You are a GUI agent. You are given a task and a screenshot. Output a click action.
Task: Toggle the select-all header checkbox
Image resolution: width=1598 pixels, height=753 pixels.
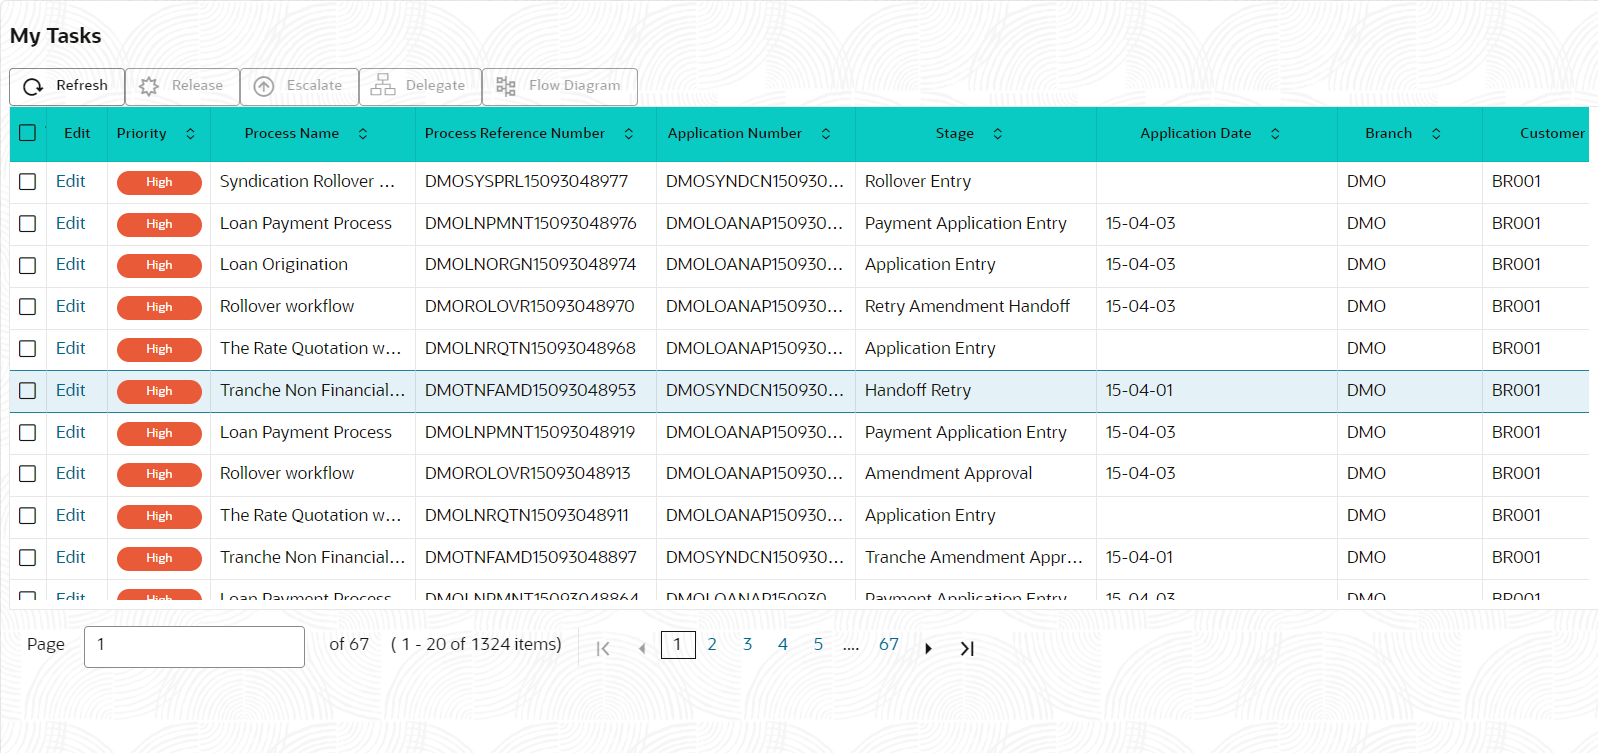point(28,133)
